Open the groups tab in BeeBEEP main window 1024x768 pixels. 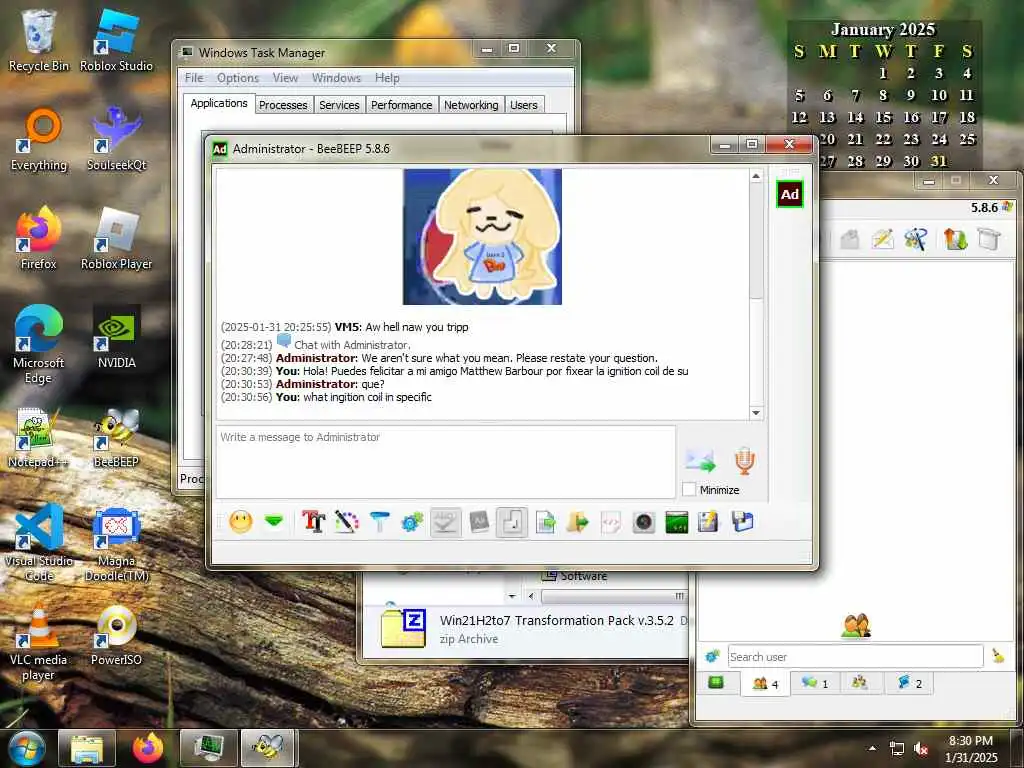click(x=859, y=683)
